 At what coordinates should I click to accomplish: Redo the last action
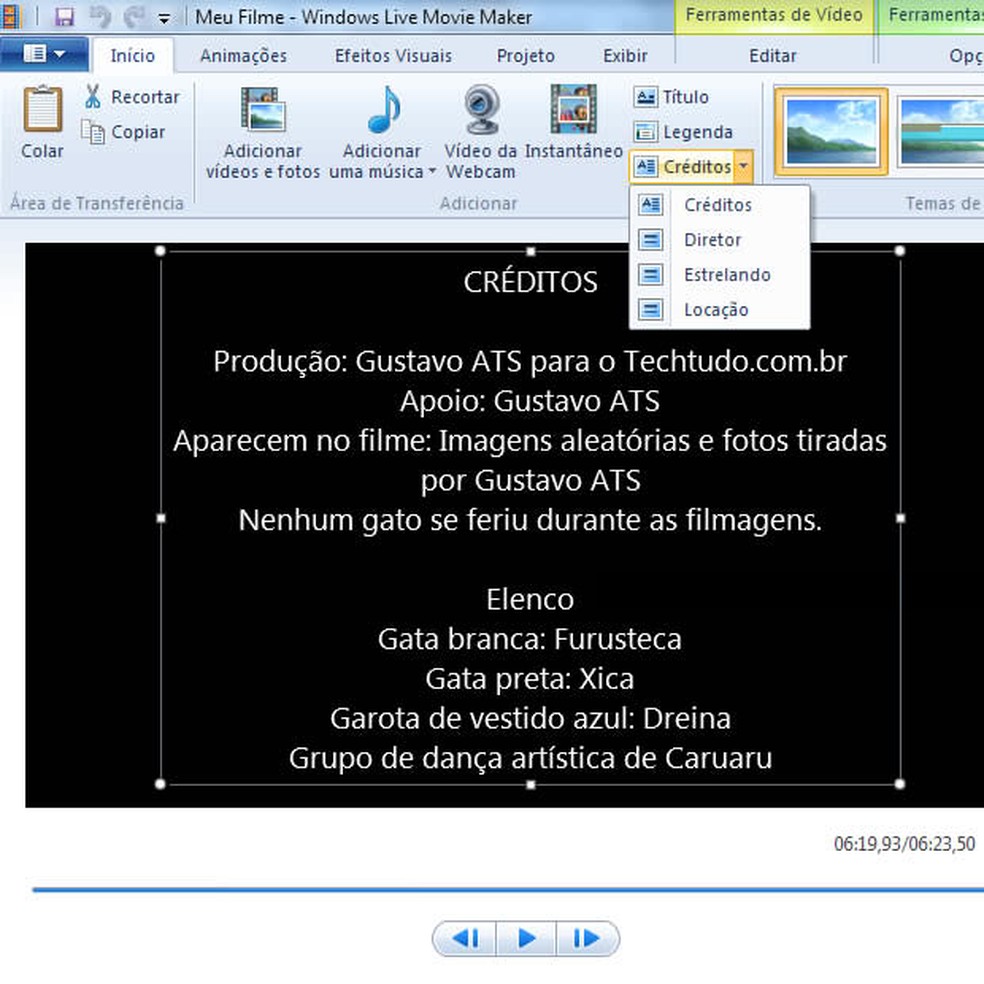134,16
